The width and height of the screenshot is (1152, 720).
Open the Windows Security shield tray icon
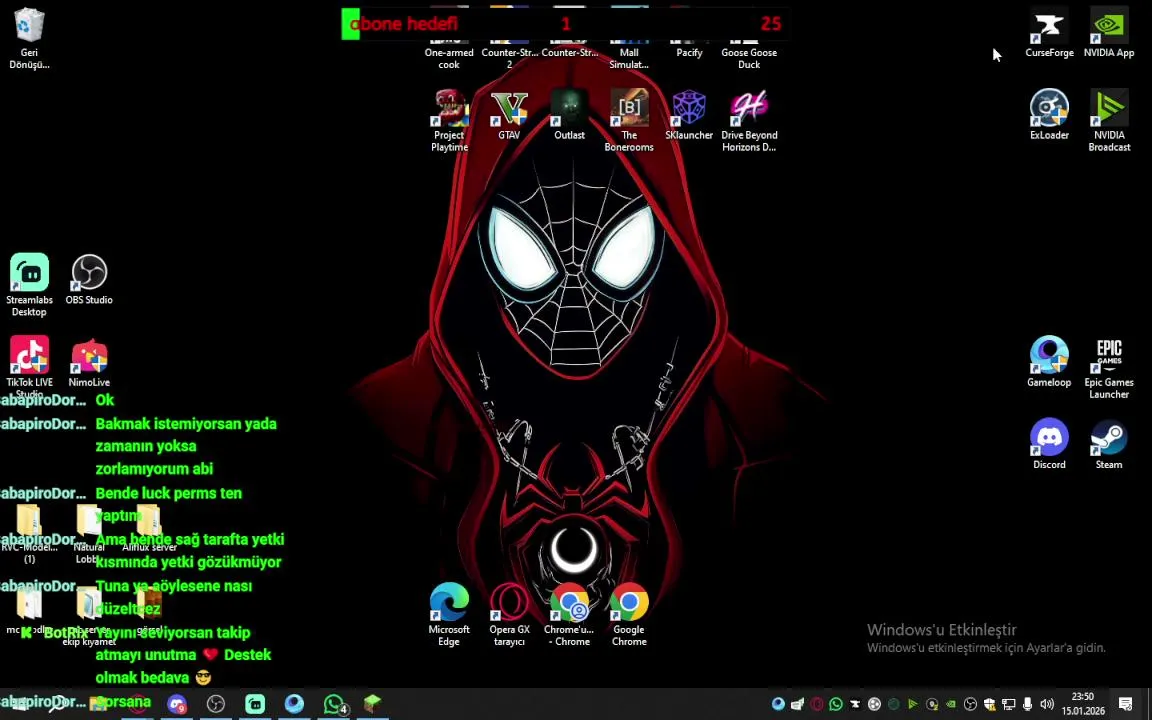[989, 704]
